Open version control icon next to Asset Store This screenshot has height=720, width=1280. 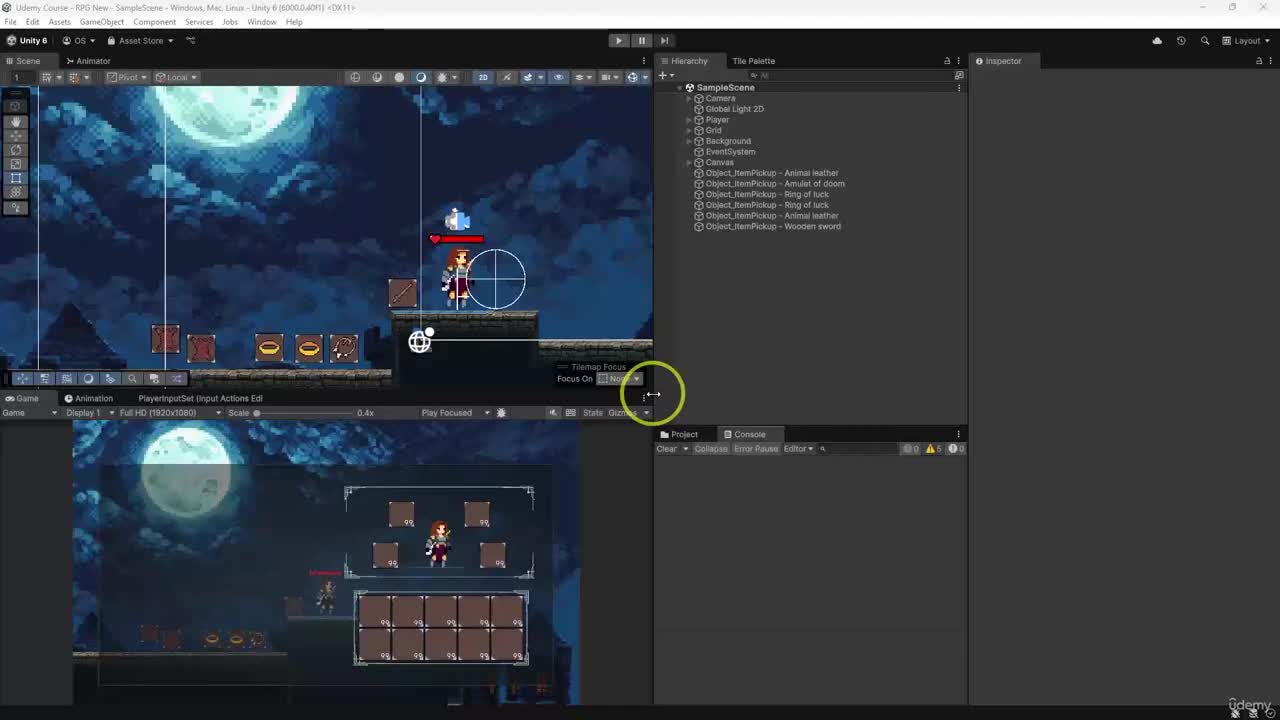(x=191, y=41)
